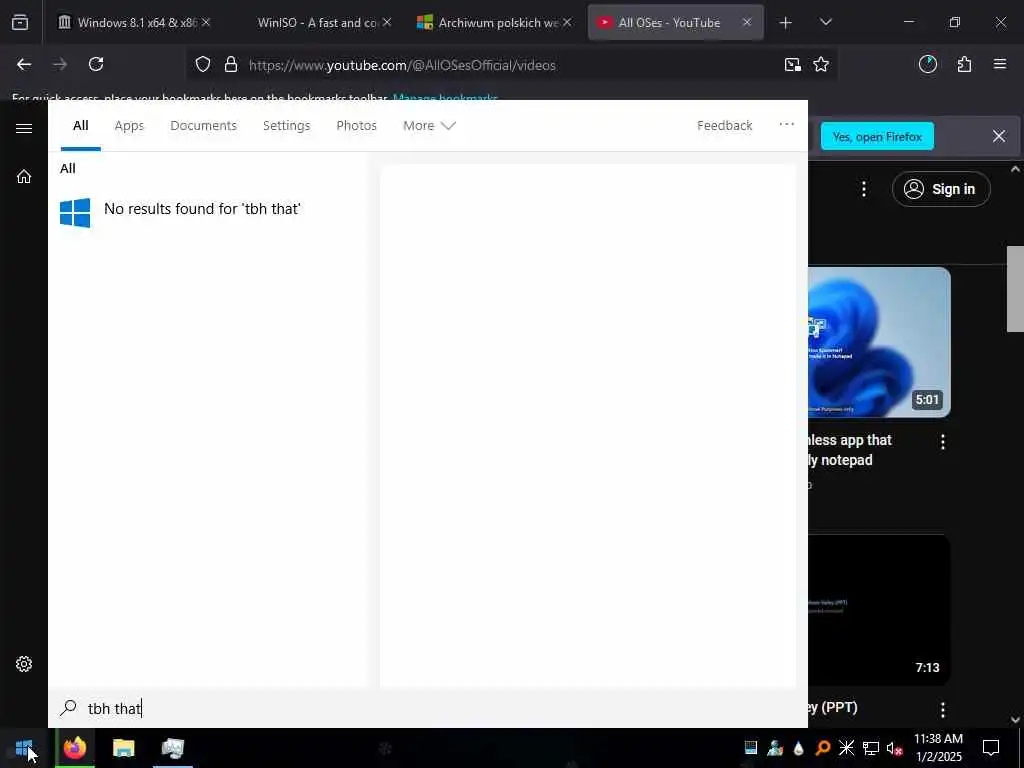Click Firefox back arrow button
The width and height of the screenshot is (1024, 768).
tap(24, 65)
